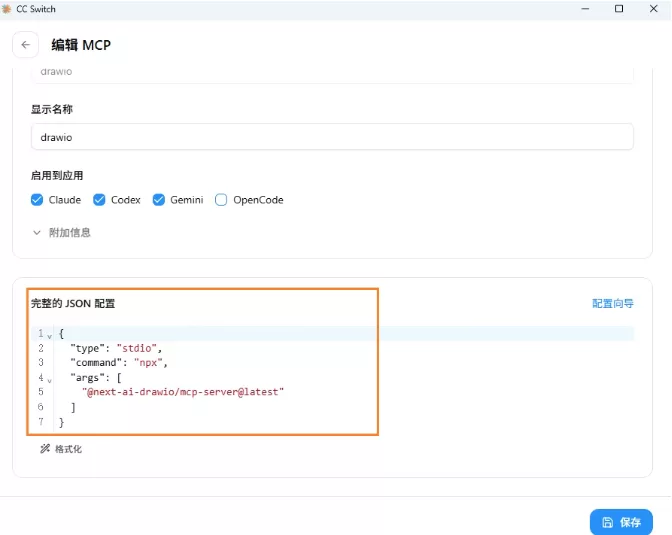Expand the 附加信息 section

coord(61,232)
